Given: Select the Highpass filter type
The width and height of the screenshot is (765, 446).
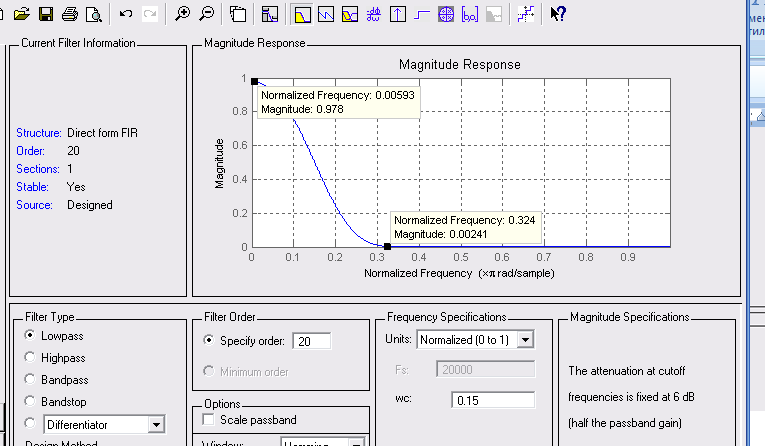Looking at the screenshot, I should click(30, 357).
